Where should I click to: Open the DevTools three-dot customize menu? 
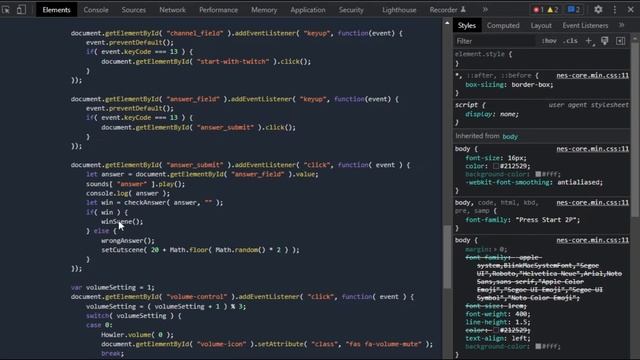(615, 9)
